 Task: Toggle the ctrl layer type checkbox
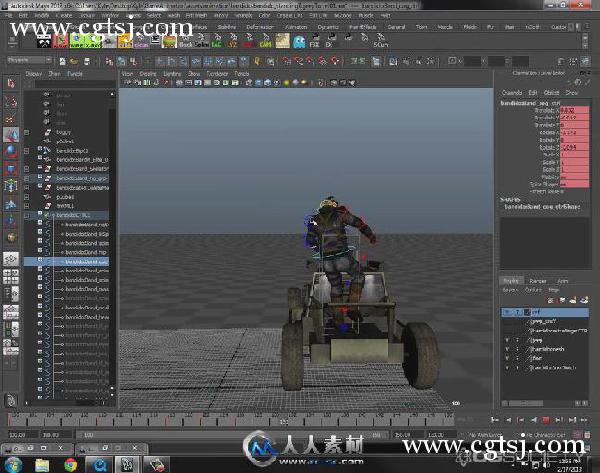point(518,313)
